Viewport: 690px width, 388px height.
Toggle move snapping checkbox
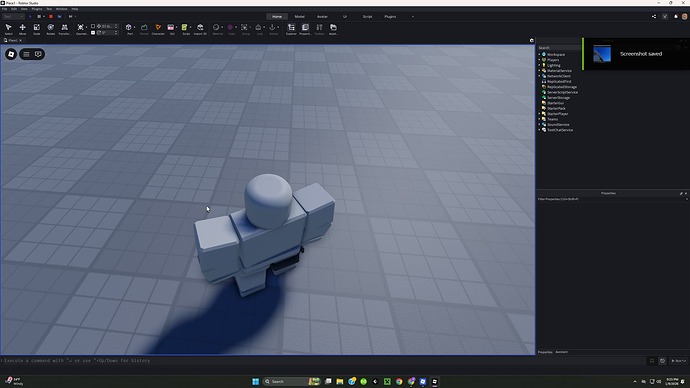(93, 26)
